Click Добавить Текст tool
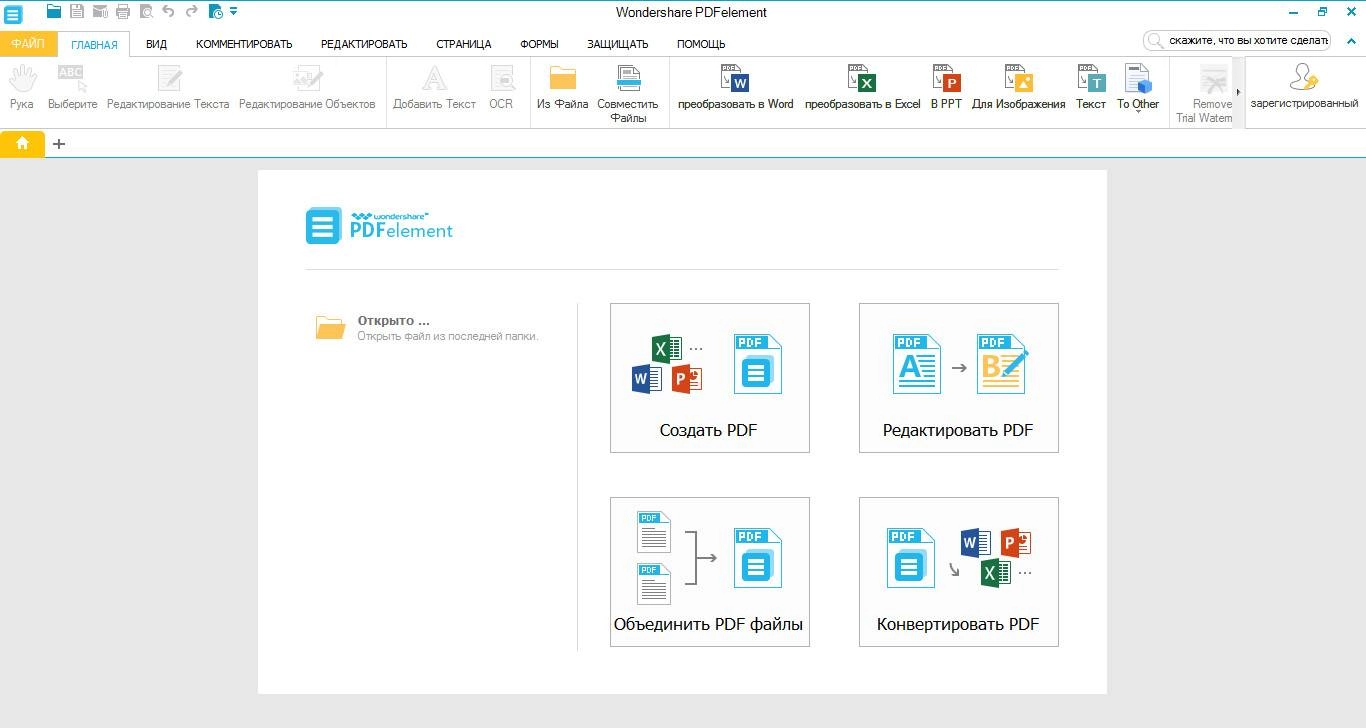The width and height of the screenshot is (1366, 728). [434, 87]
